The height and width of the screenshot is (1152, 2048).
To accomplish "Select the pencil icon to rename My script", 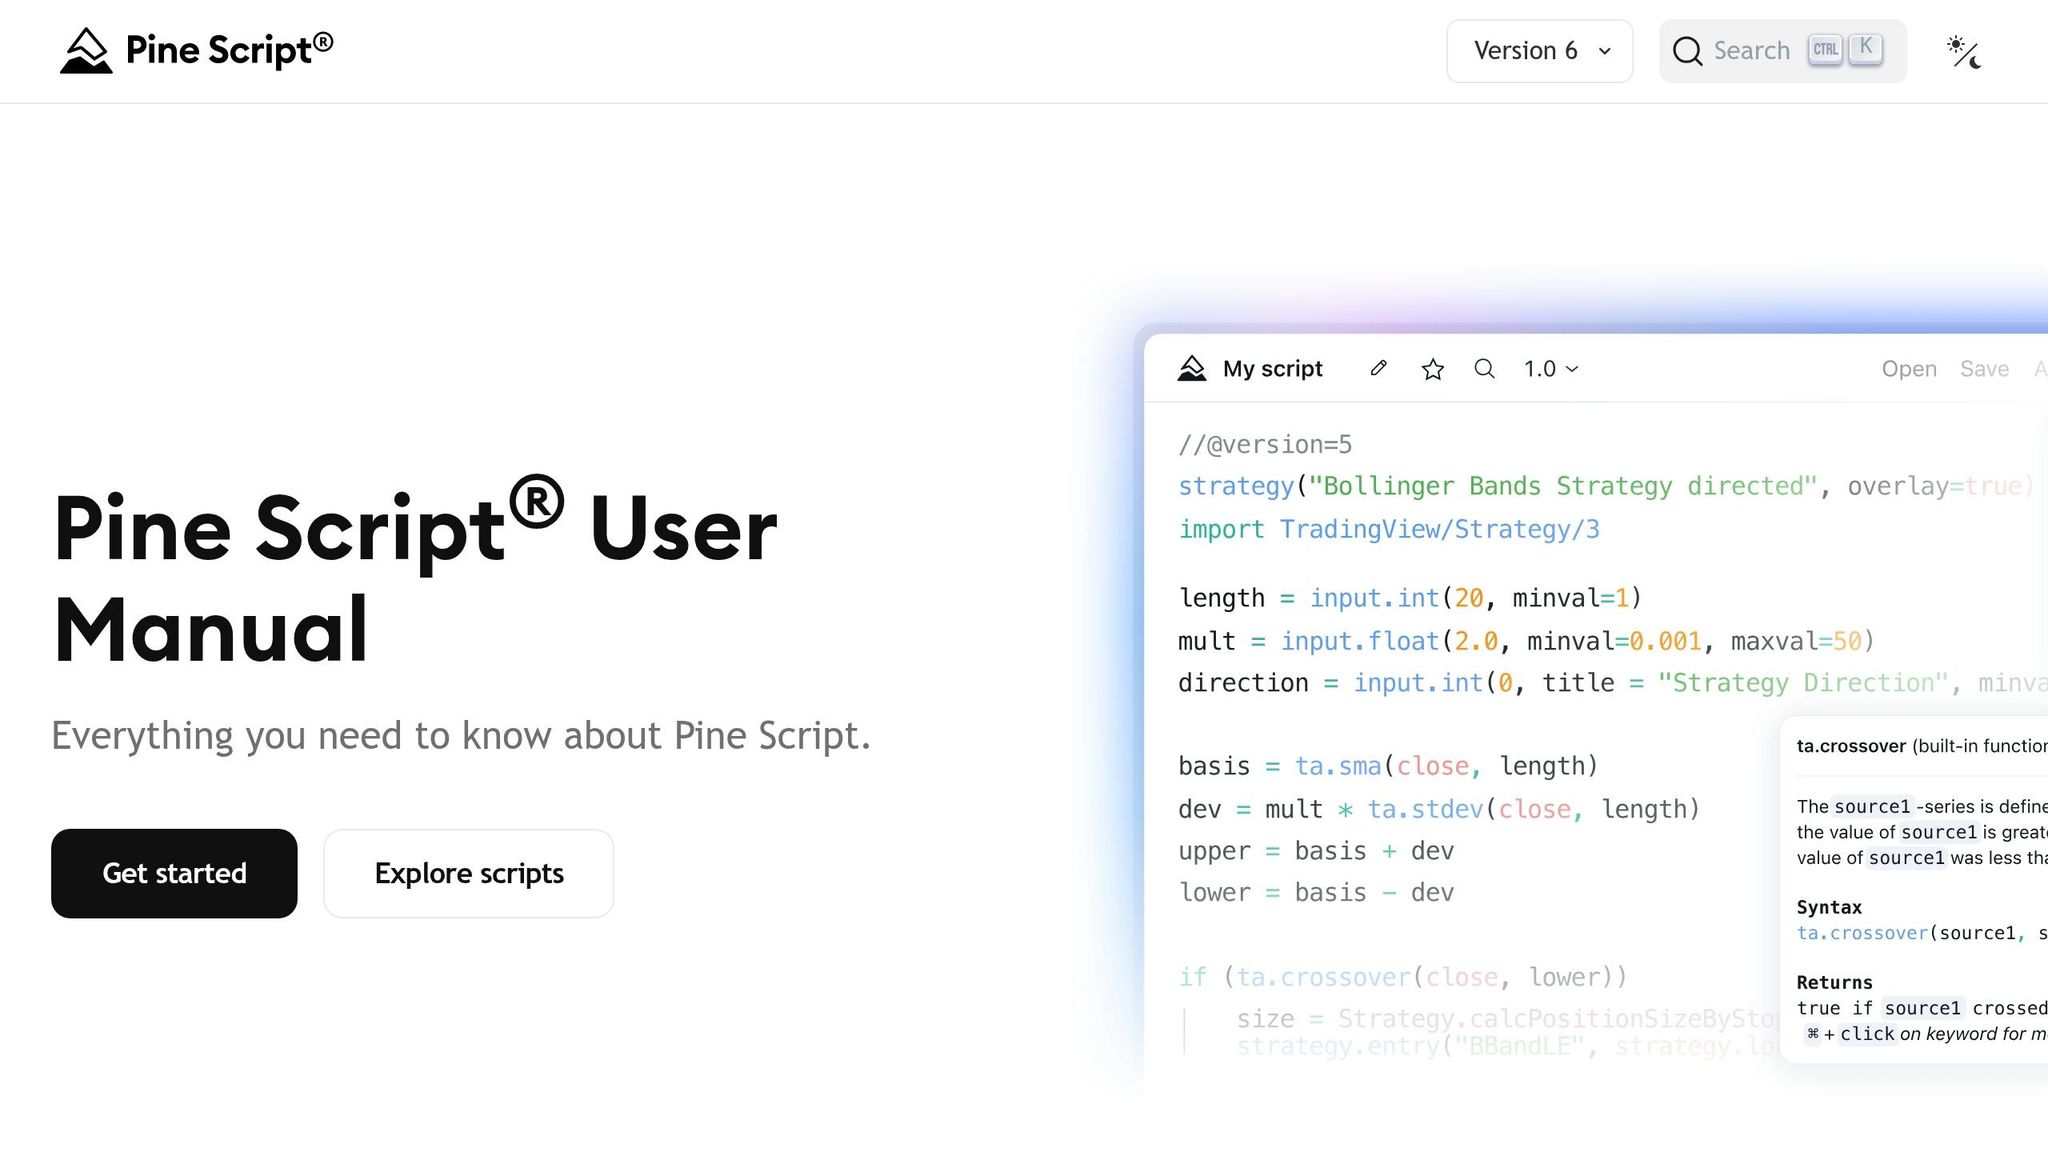I will click(x=1379, y=368).
